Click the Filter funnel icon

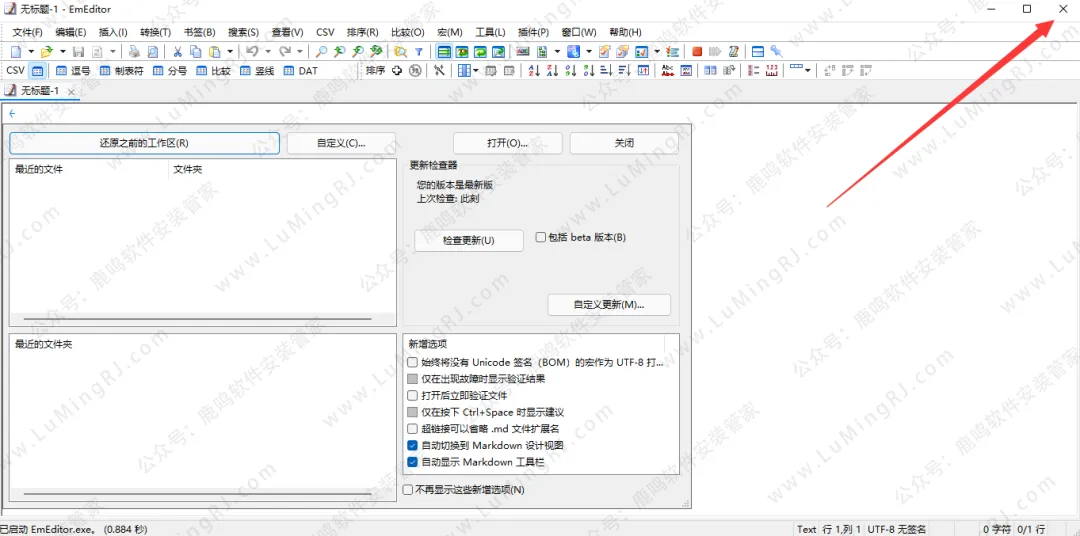pos(418,51)
